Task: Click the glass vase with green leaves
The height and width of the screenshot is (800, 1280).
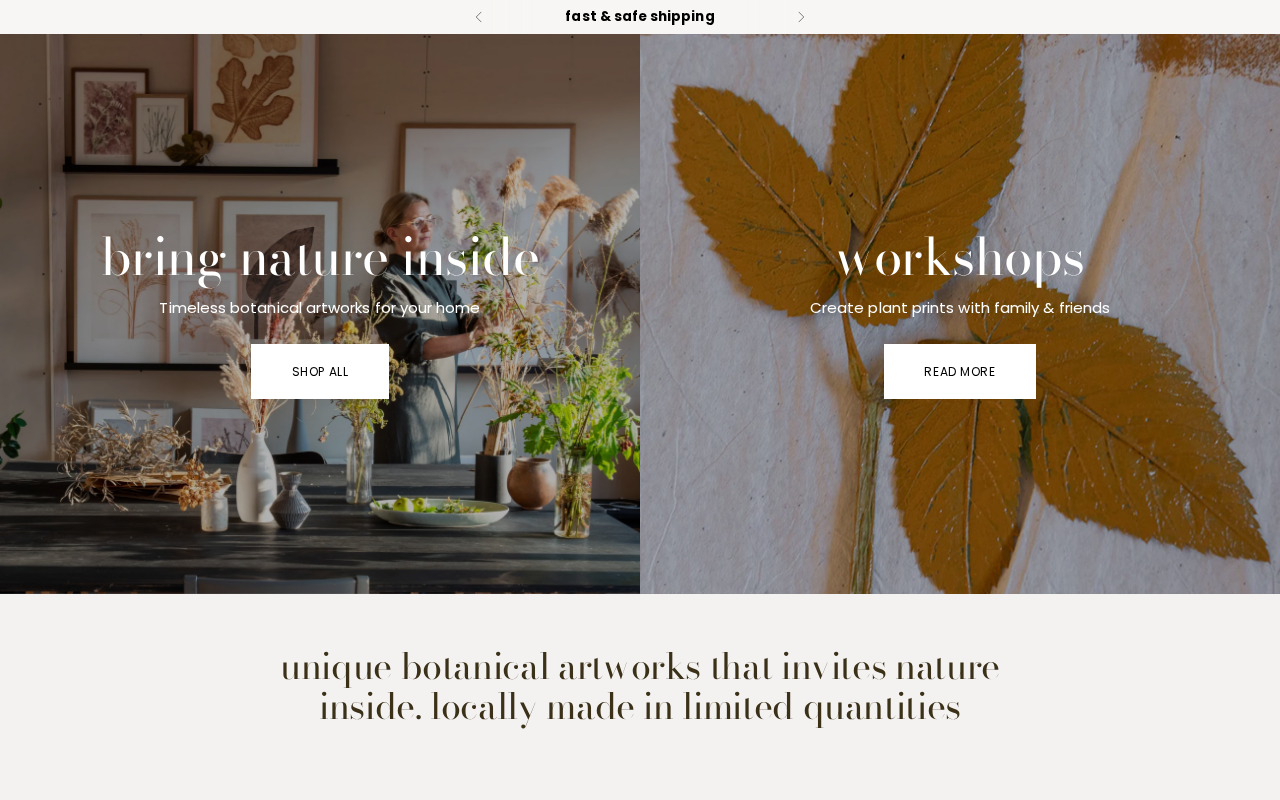Action: pyautogui.click(x=572, y=490)
